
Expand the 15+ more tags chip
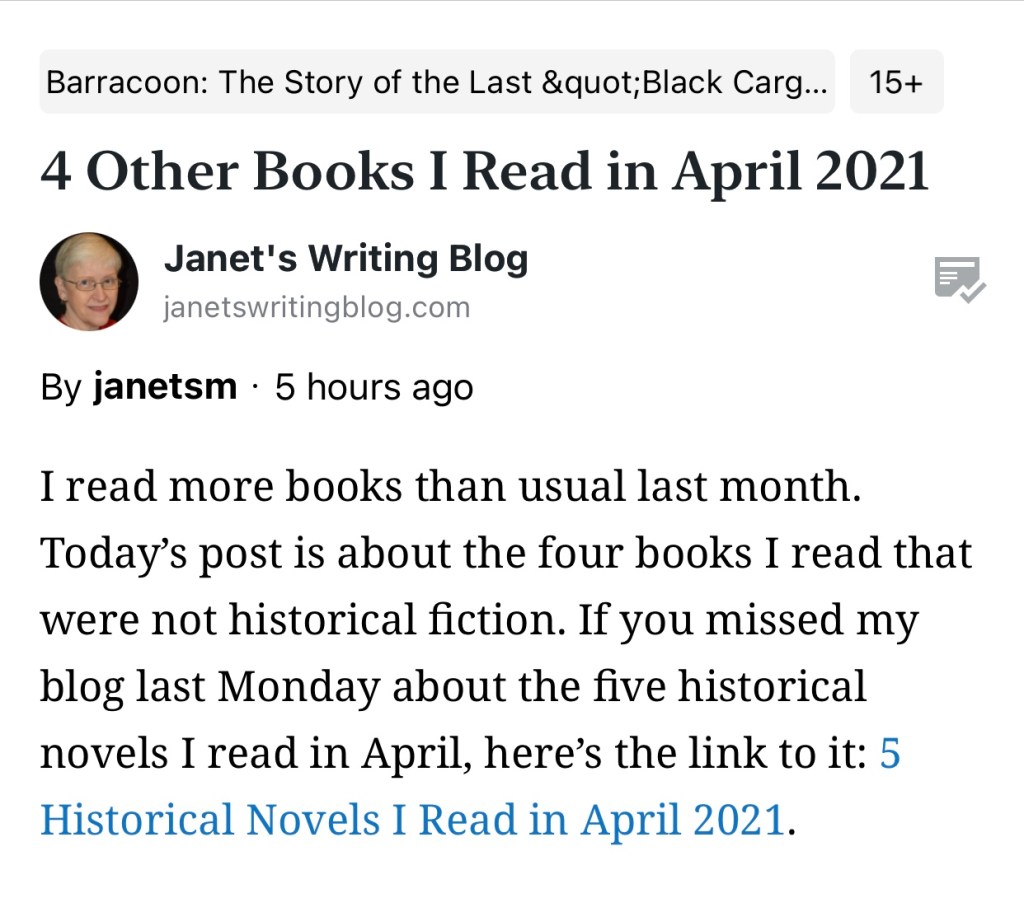tap(896, 82)
